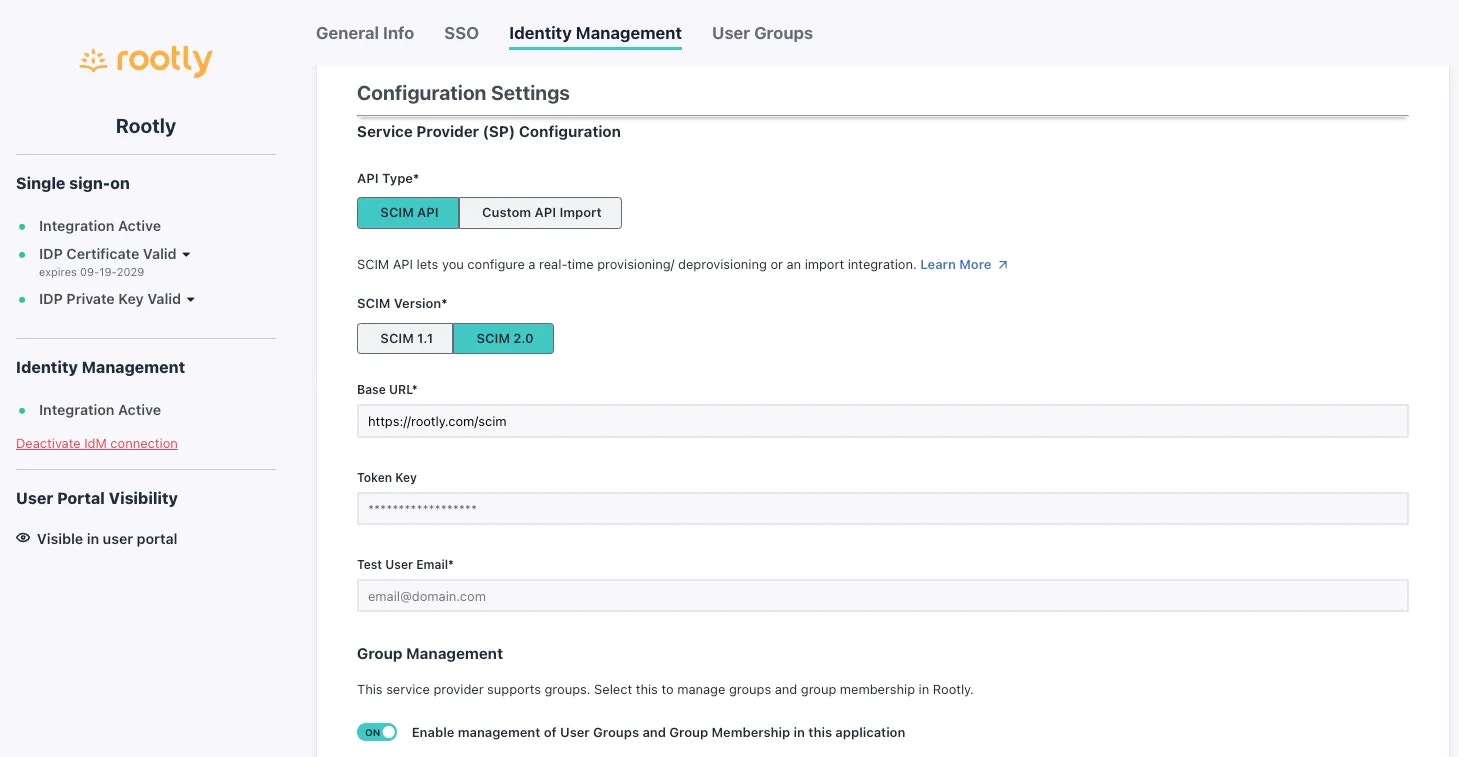Click the User Portal Visibility heading

coord(97,498)
